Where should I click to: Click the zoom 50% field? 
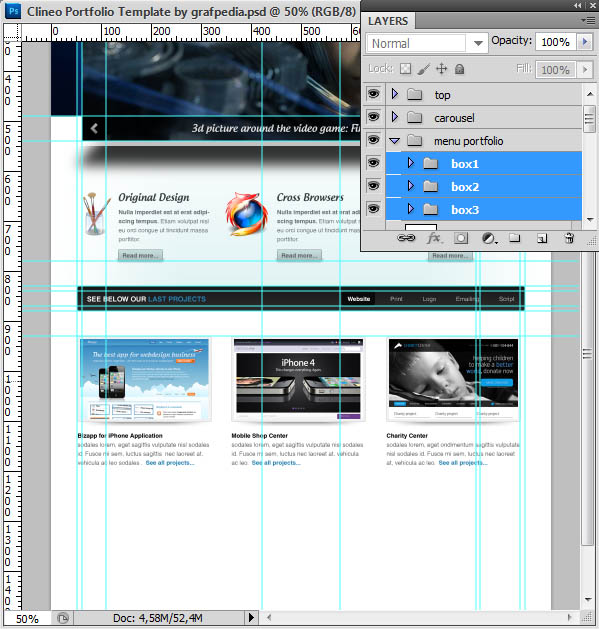[x=27, y=619]
